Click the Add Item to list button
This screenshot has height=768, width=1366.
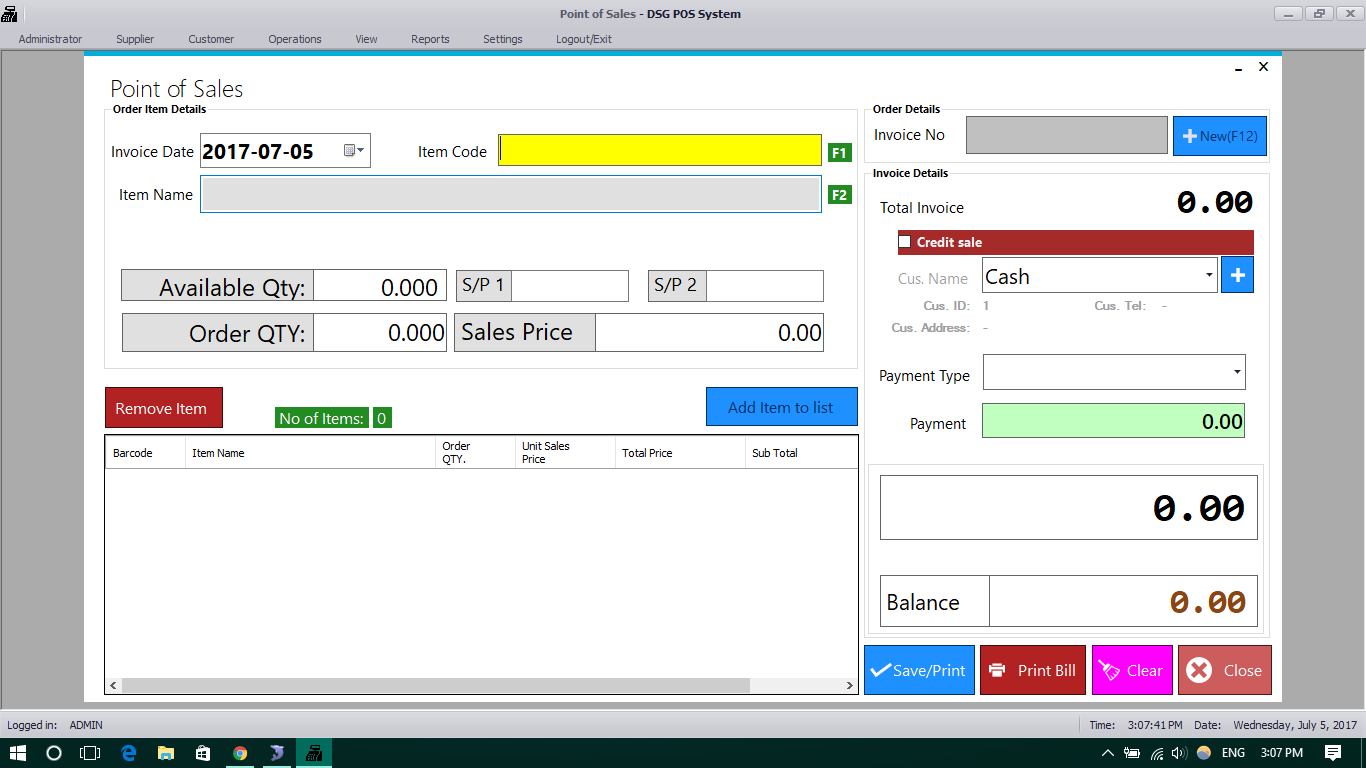coord(781,406)
